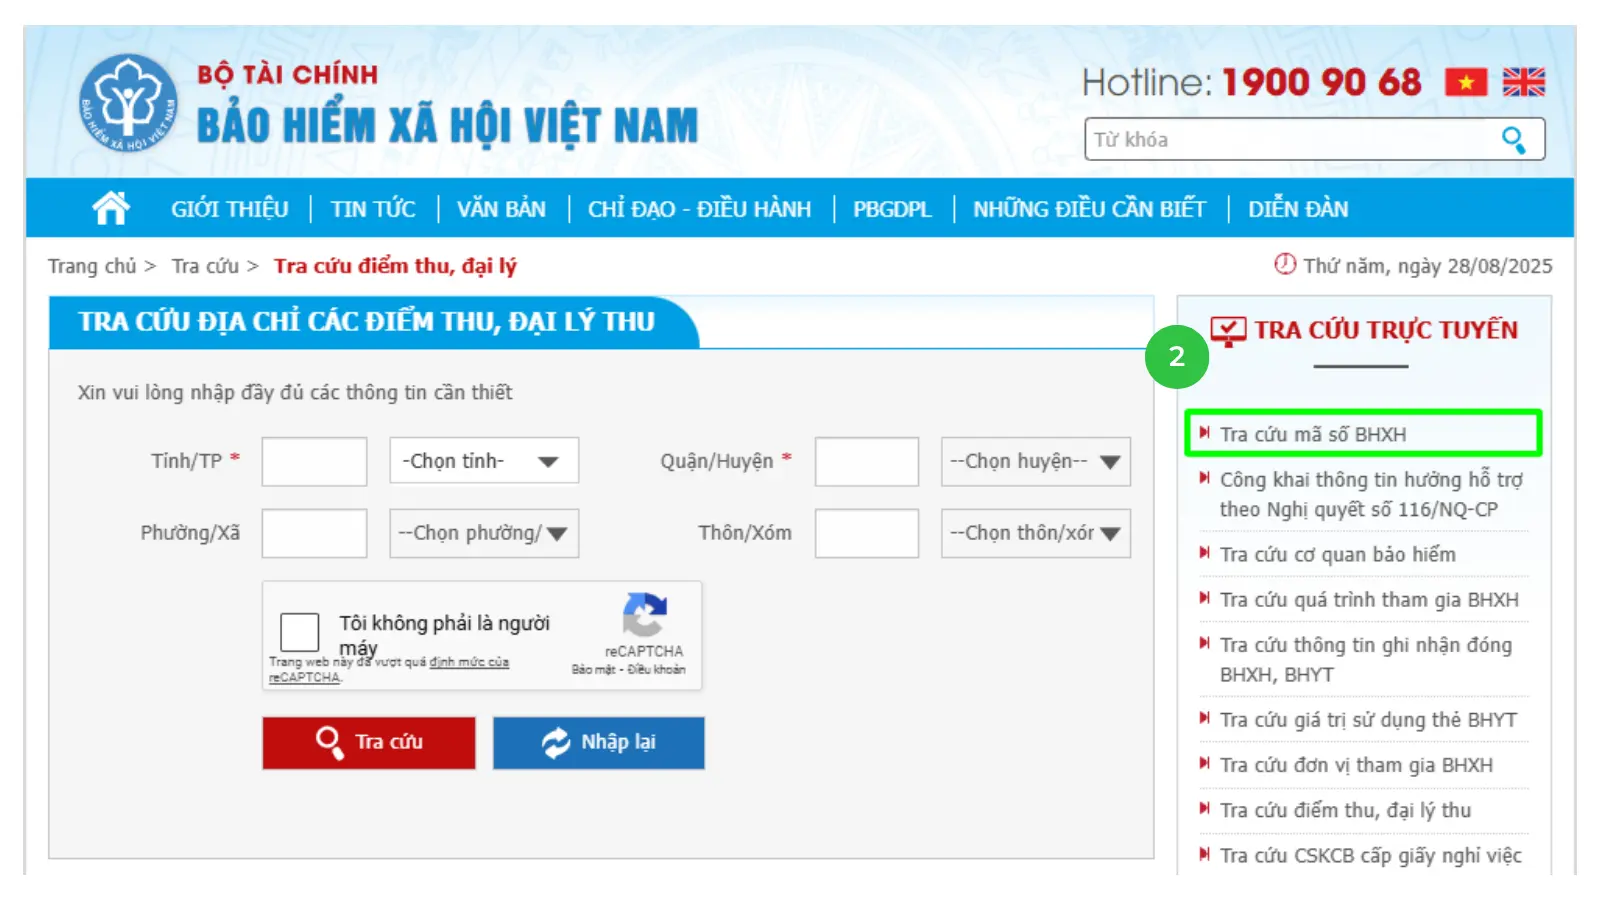Expand the Chọn thôn/xóm dropdown
The width and height of the screenshot is (1600, 900).
(x=1036, y=533)
